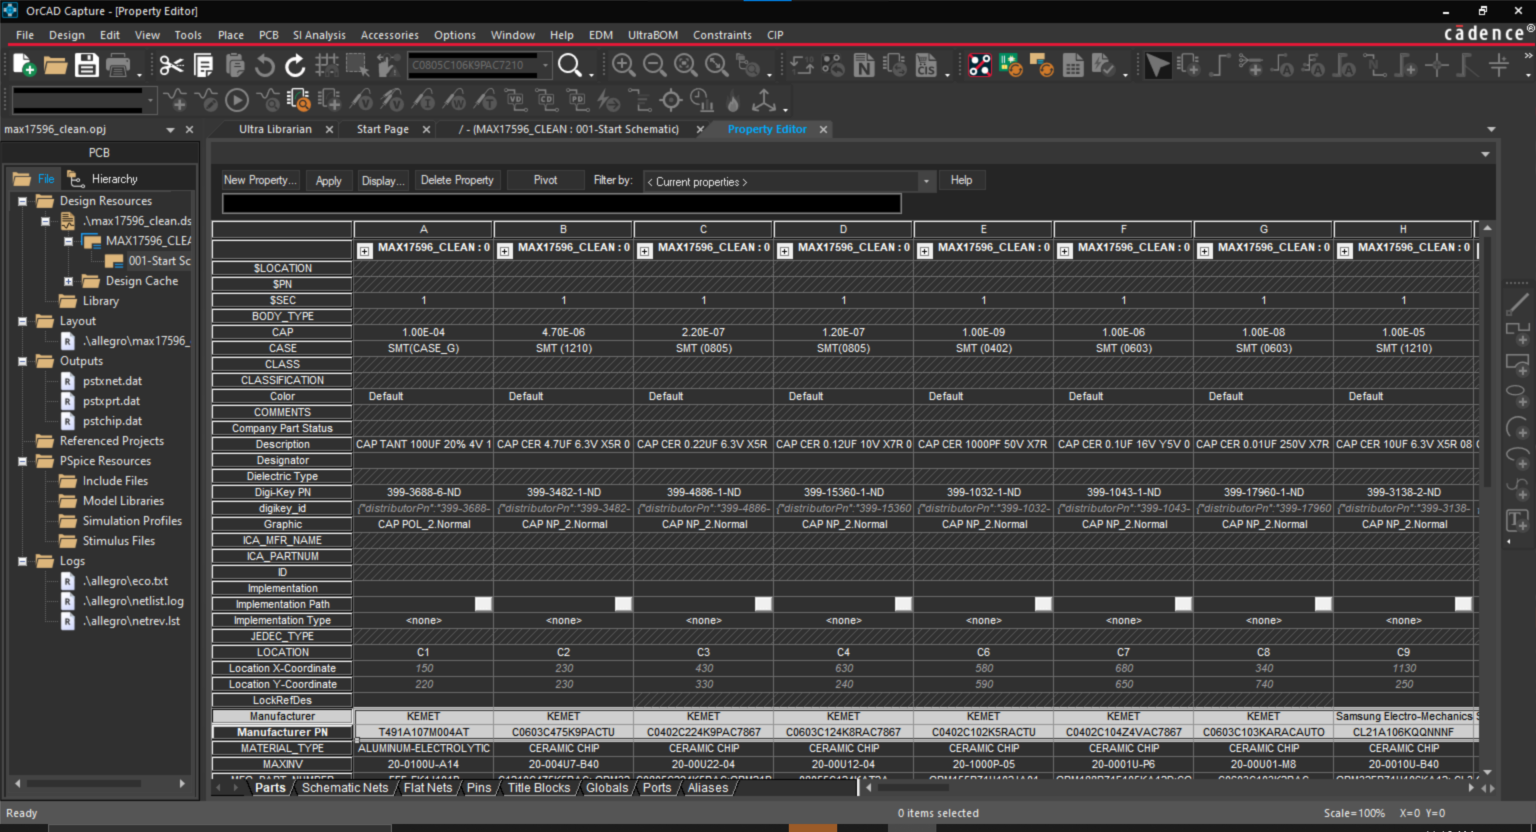Select the pstxnet.dat output file

pos(112,381)
